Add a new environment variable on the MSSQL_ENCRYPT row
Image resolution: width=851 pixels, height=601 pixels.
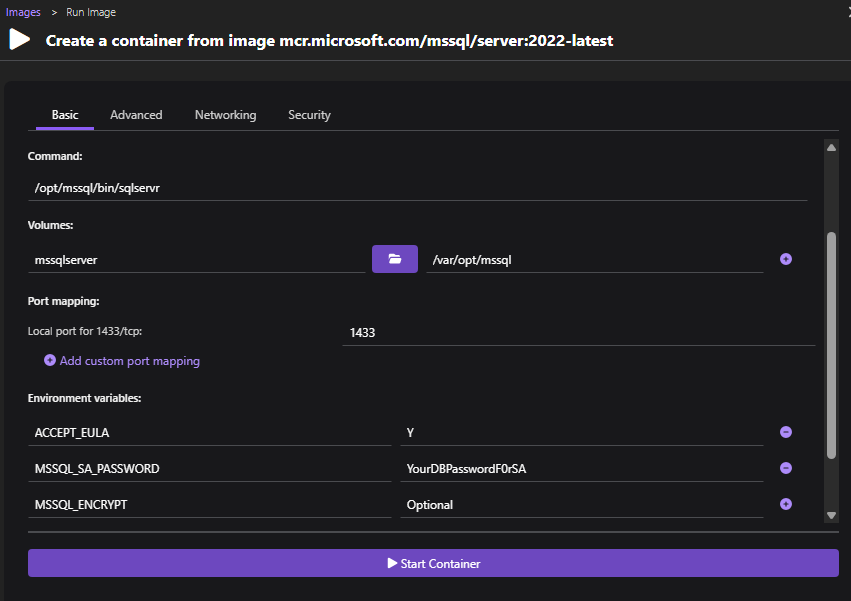[x=786, y=504]
